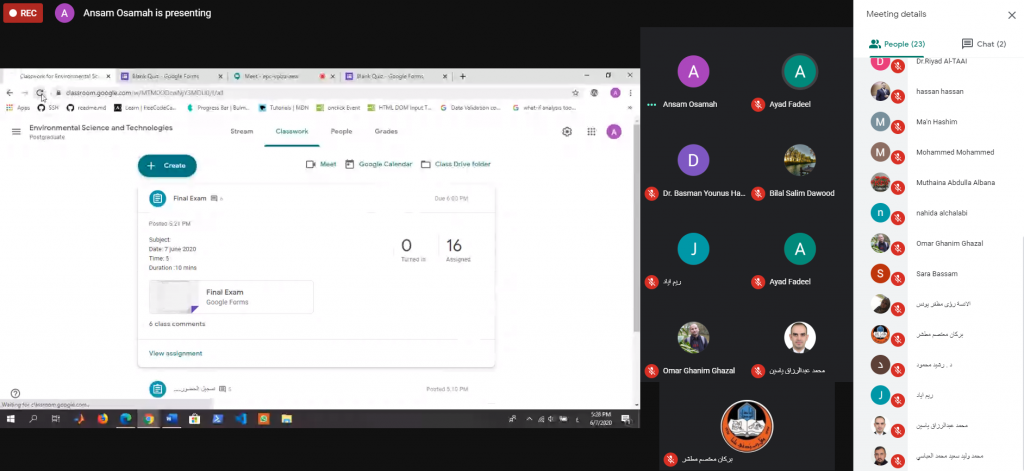Image resolution: width=1024 pixels, height=471 pixels.
Task: Open Google Calendar from Classwork toolbar
Action: 378,165
